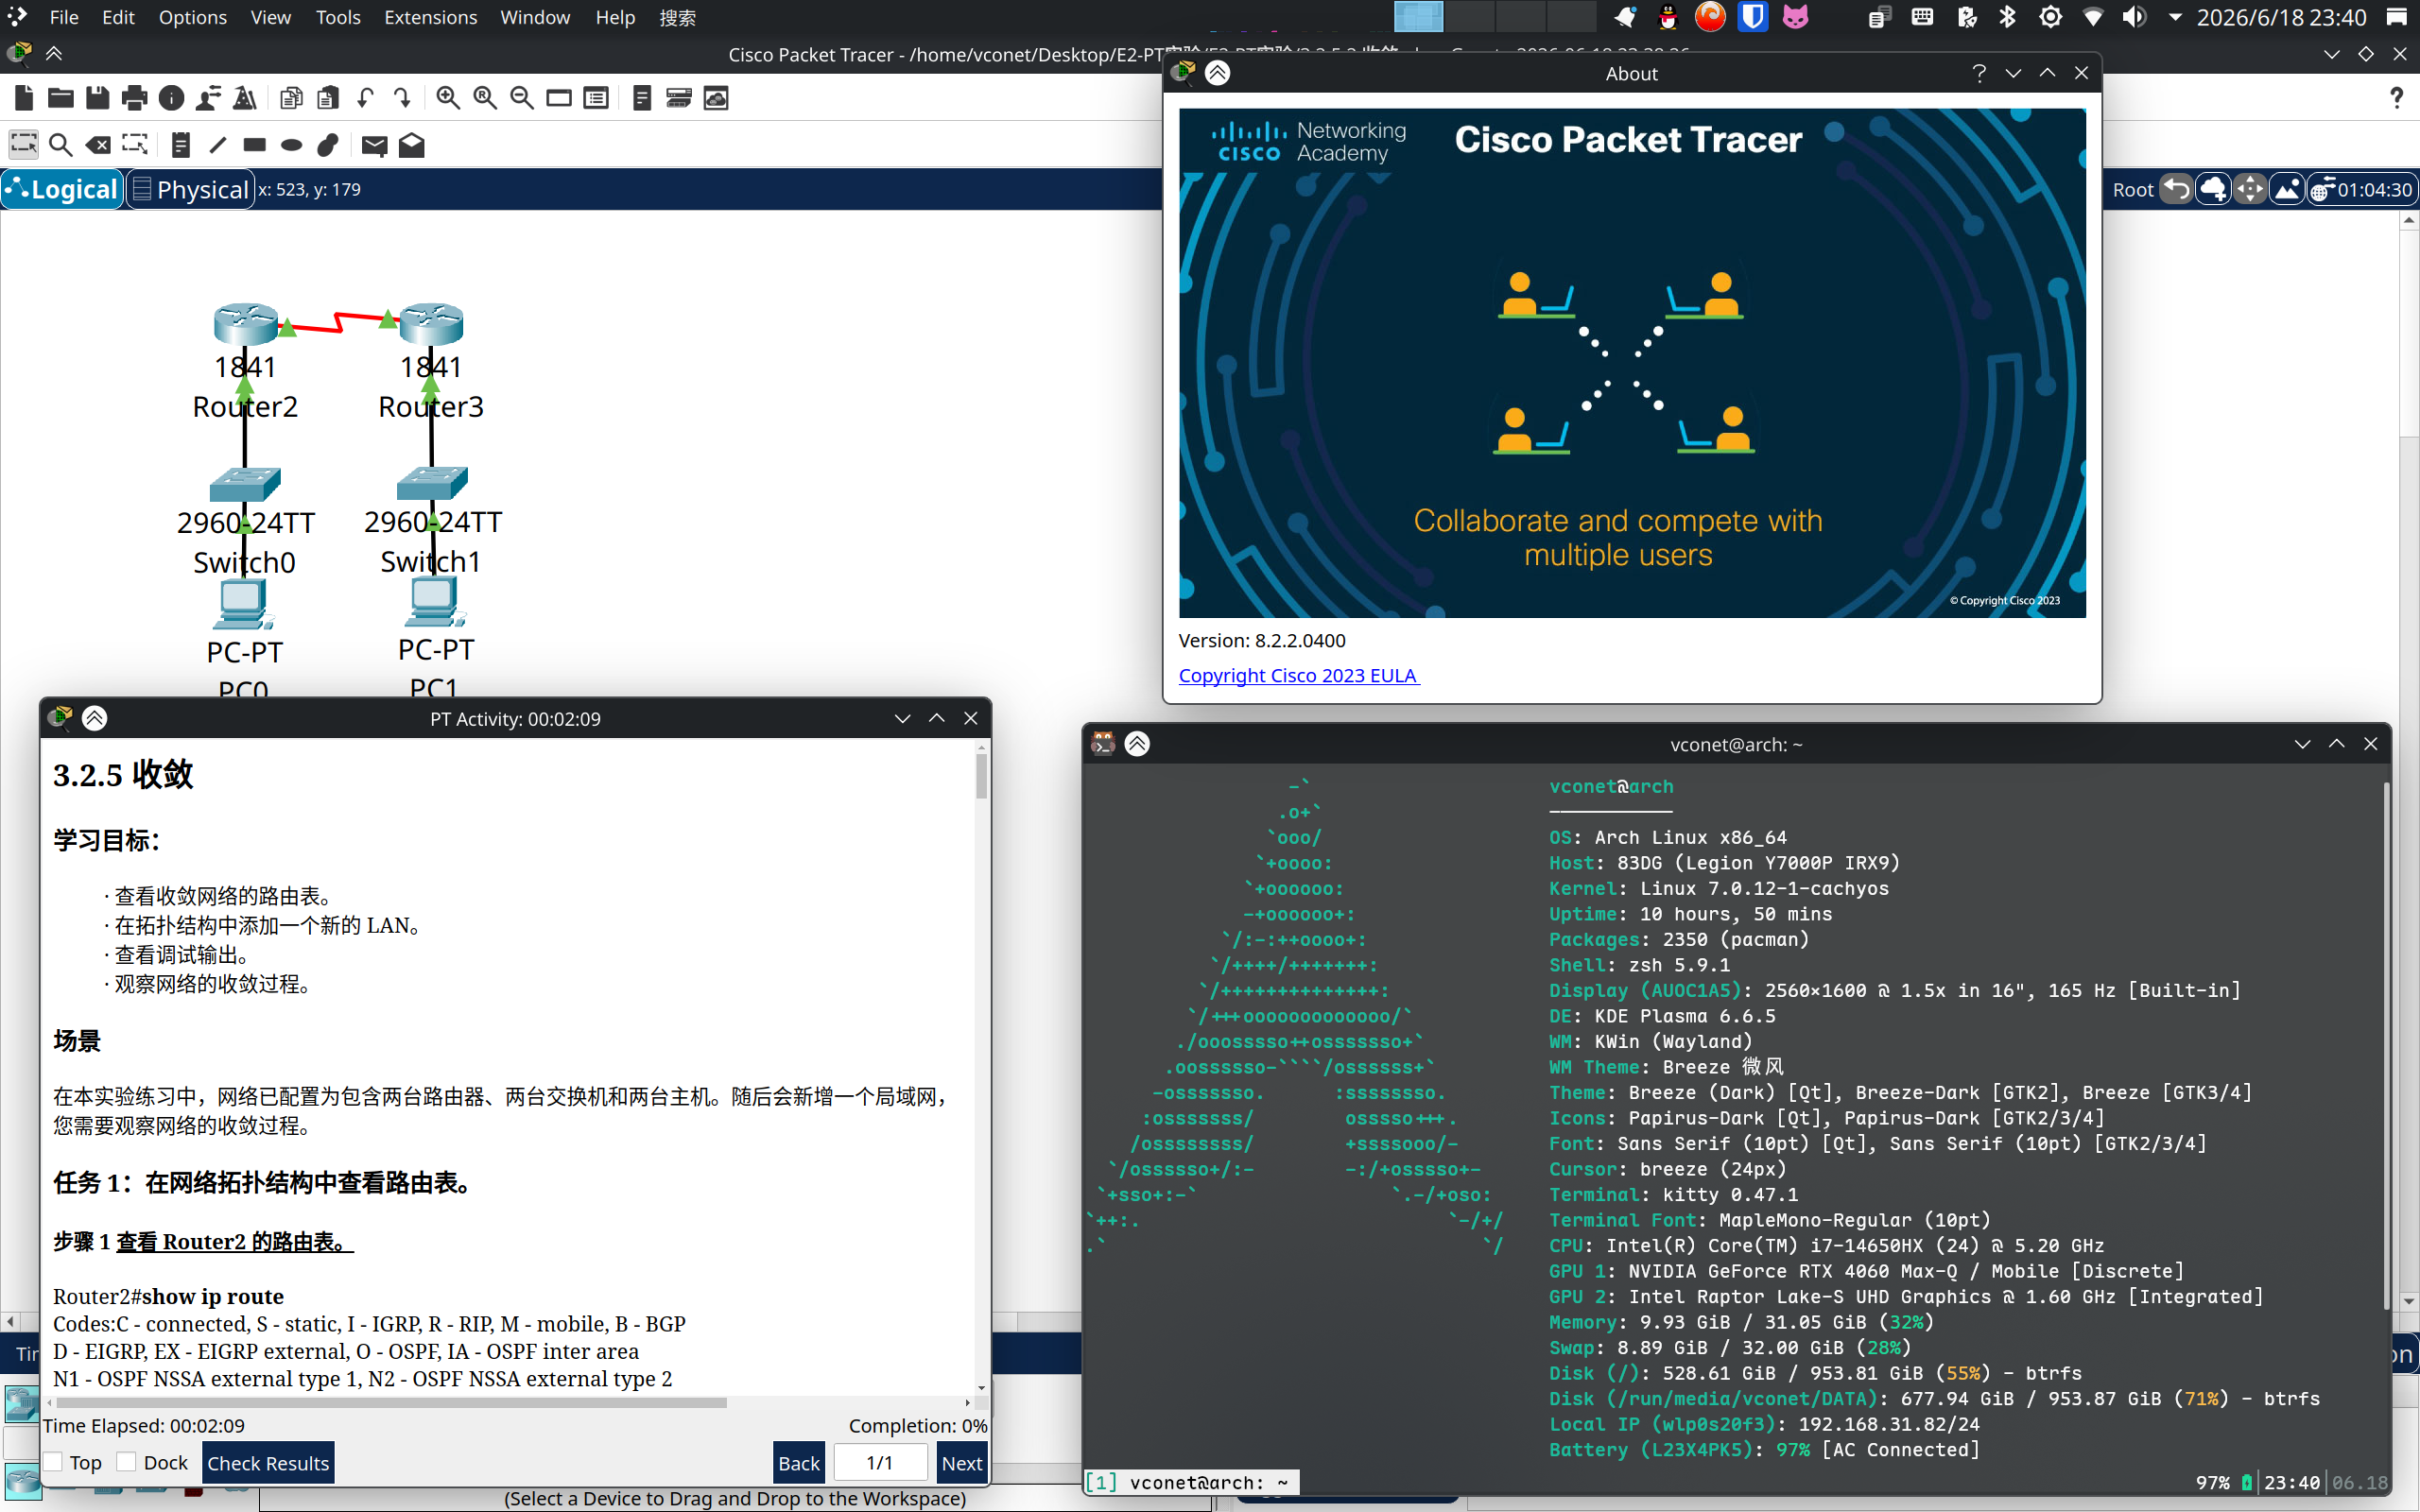Image resolution: width=2420 pixels, height=1512 pixels.
Task: Expand the system tray hidden icons arrow
Action: (x=2174, y=17)
